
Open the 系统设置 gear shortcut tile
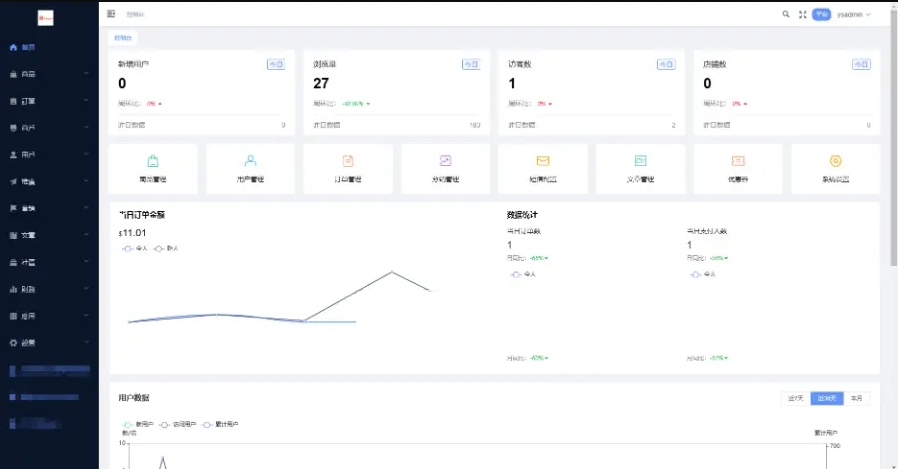coord(835,166)
